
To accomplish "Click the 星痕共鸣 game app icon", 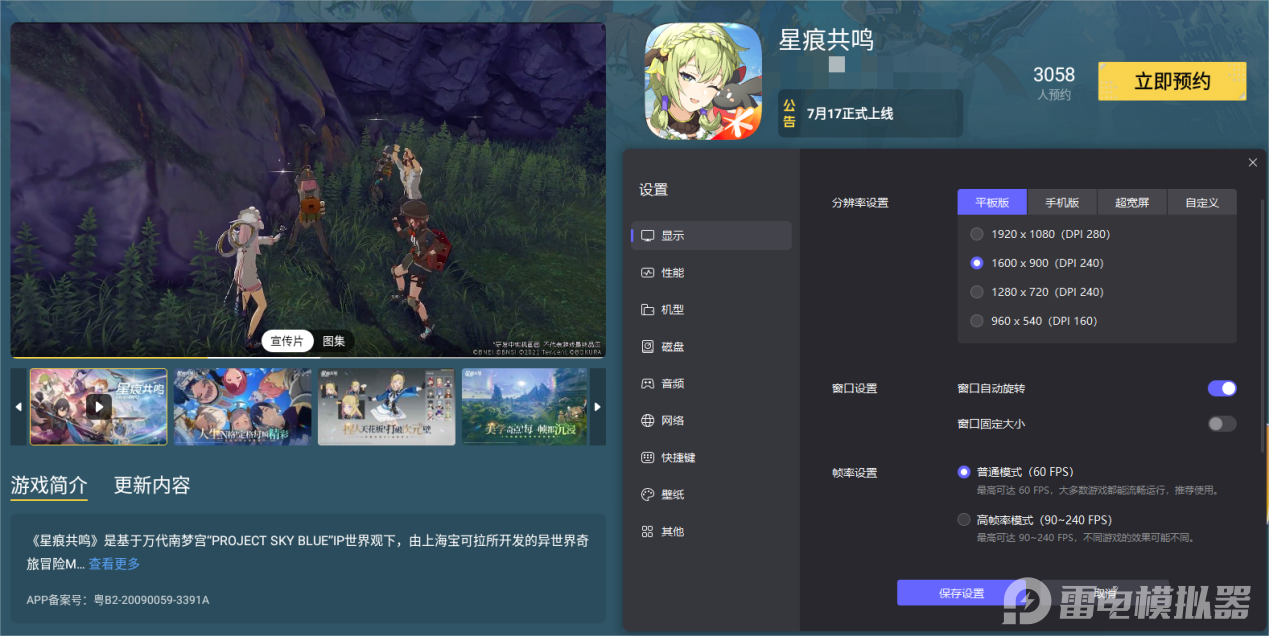I will pyautogui.click(x=704, y=82).
